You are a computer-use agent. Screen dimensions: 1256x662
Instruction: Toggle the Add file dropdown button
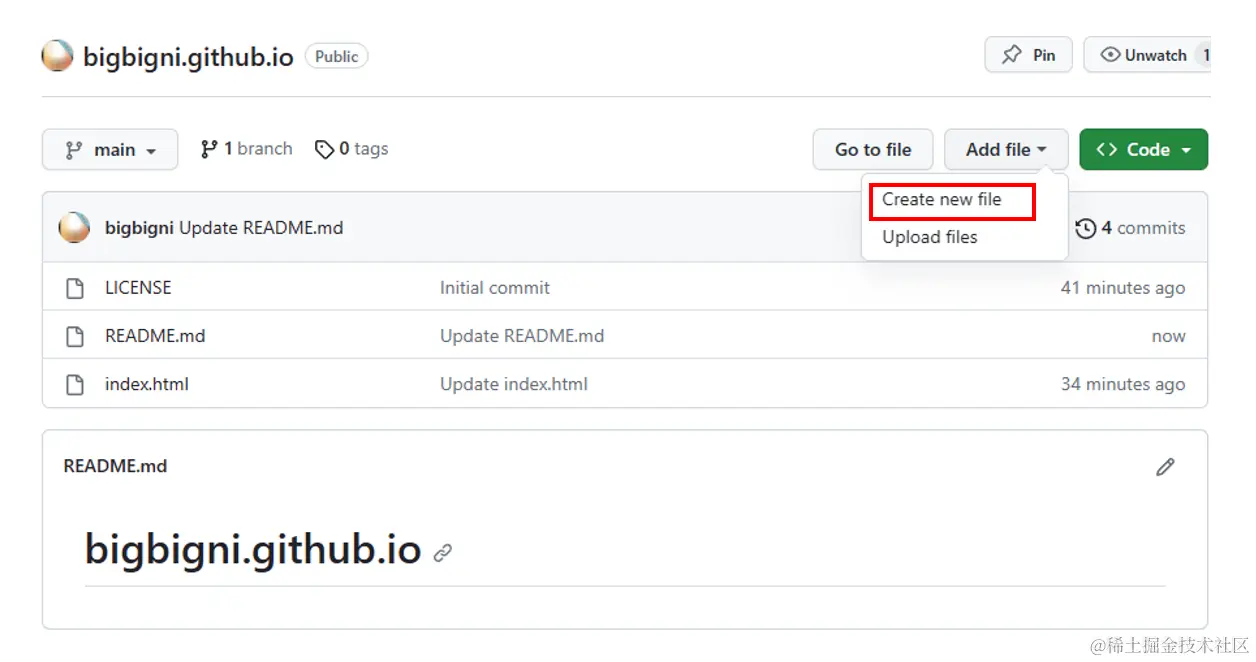pos(1006,150)
